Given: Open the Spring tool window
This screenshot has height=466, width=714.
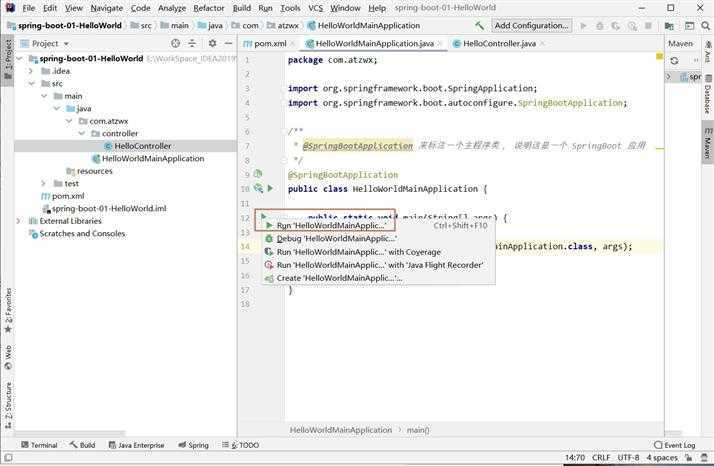Looking at the screenshot, I should point(194,445).
